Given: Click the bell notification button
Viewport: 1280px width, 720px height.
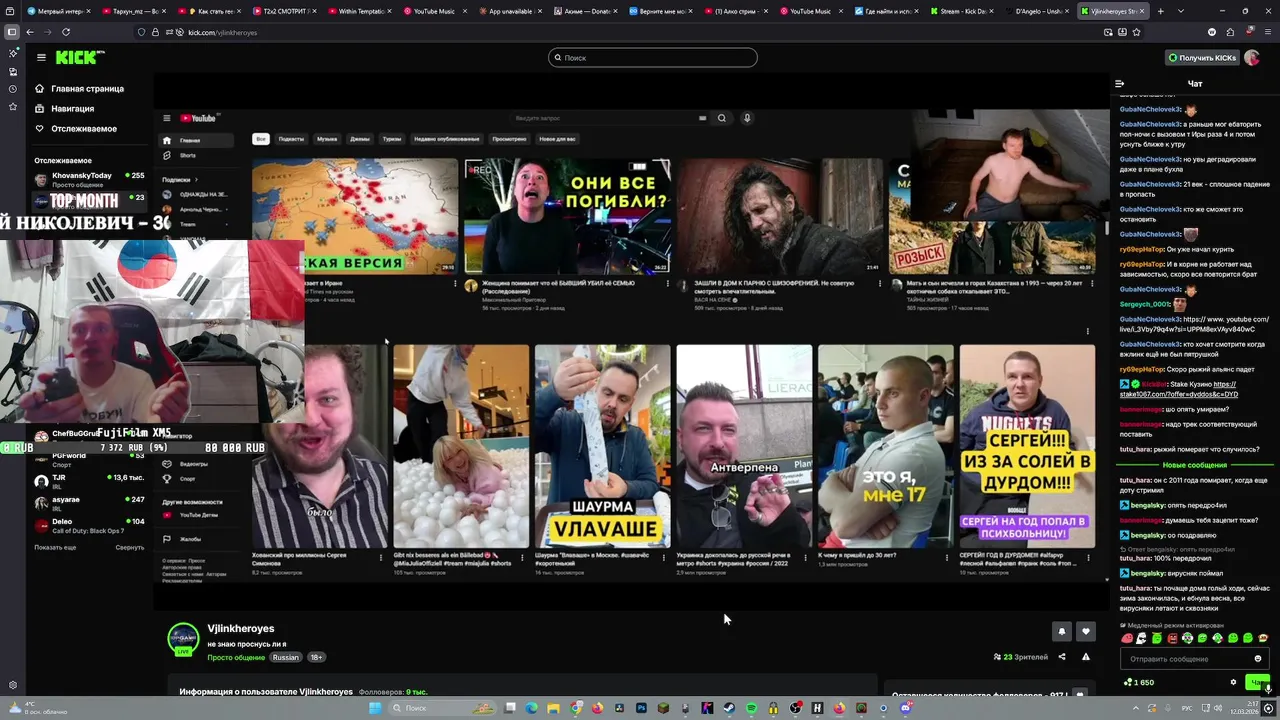Looking at the screenshot, I should (x=1062, y=631).
